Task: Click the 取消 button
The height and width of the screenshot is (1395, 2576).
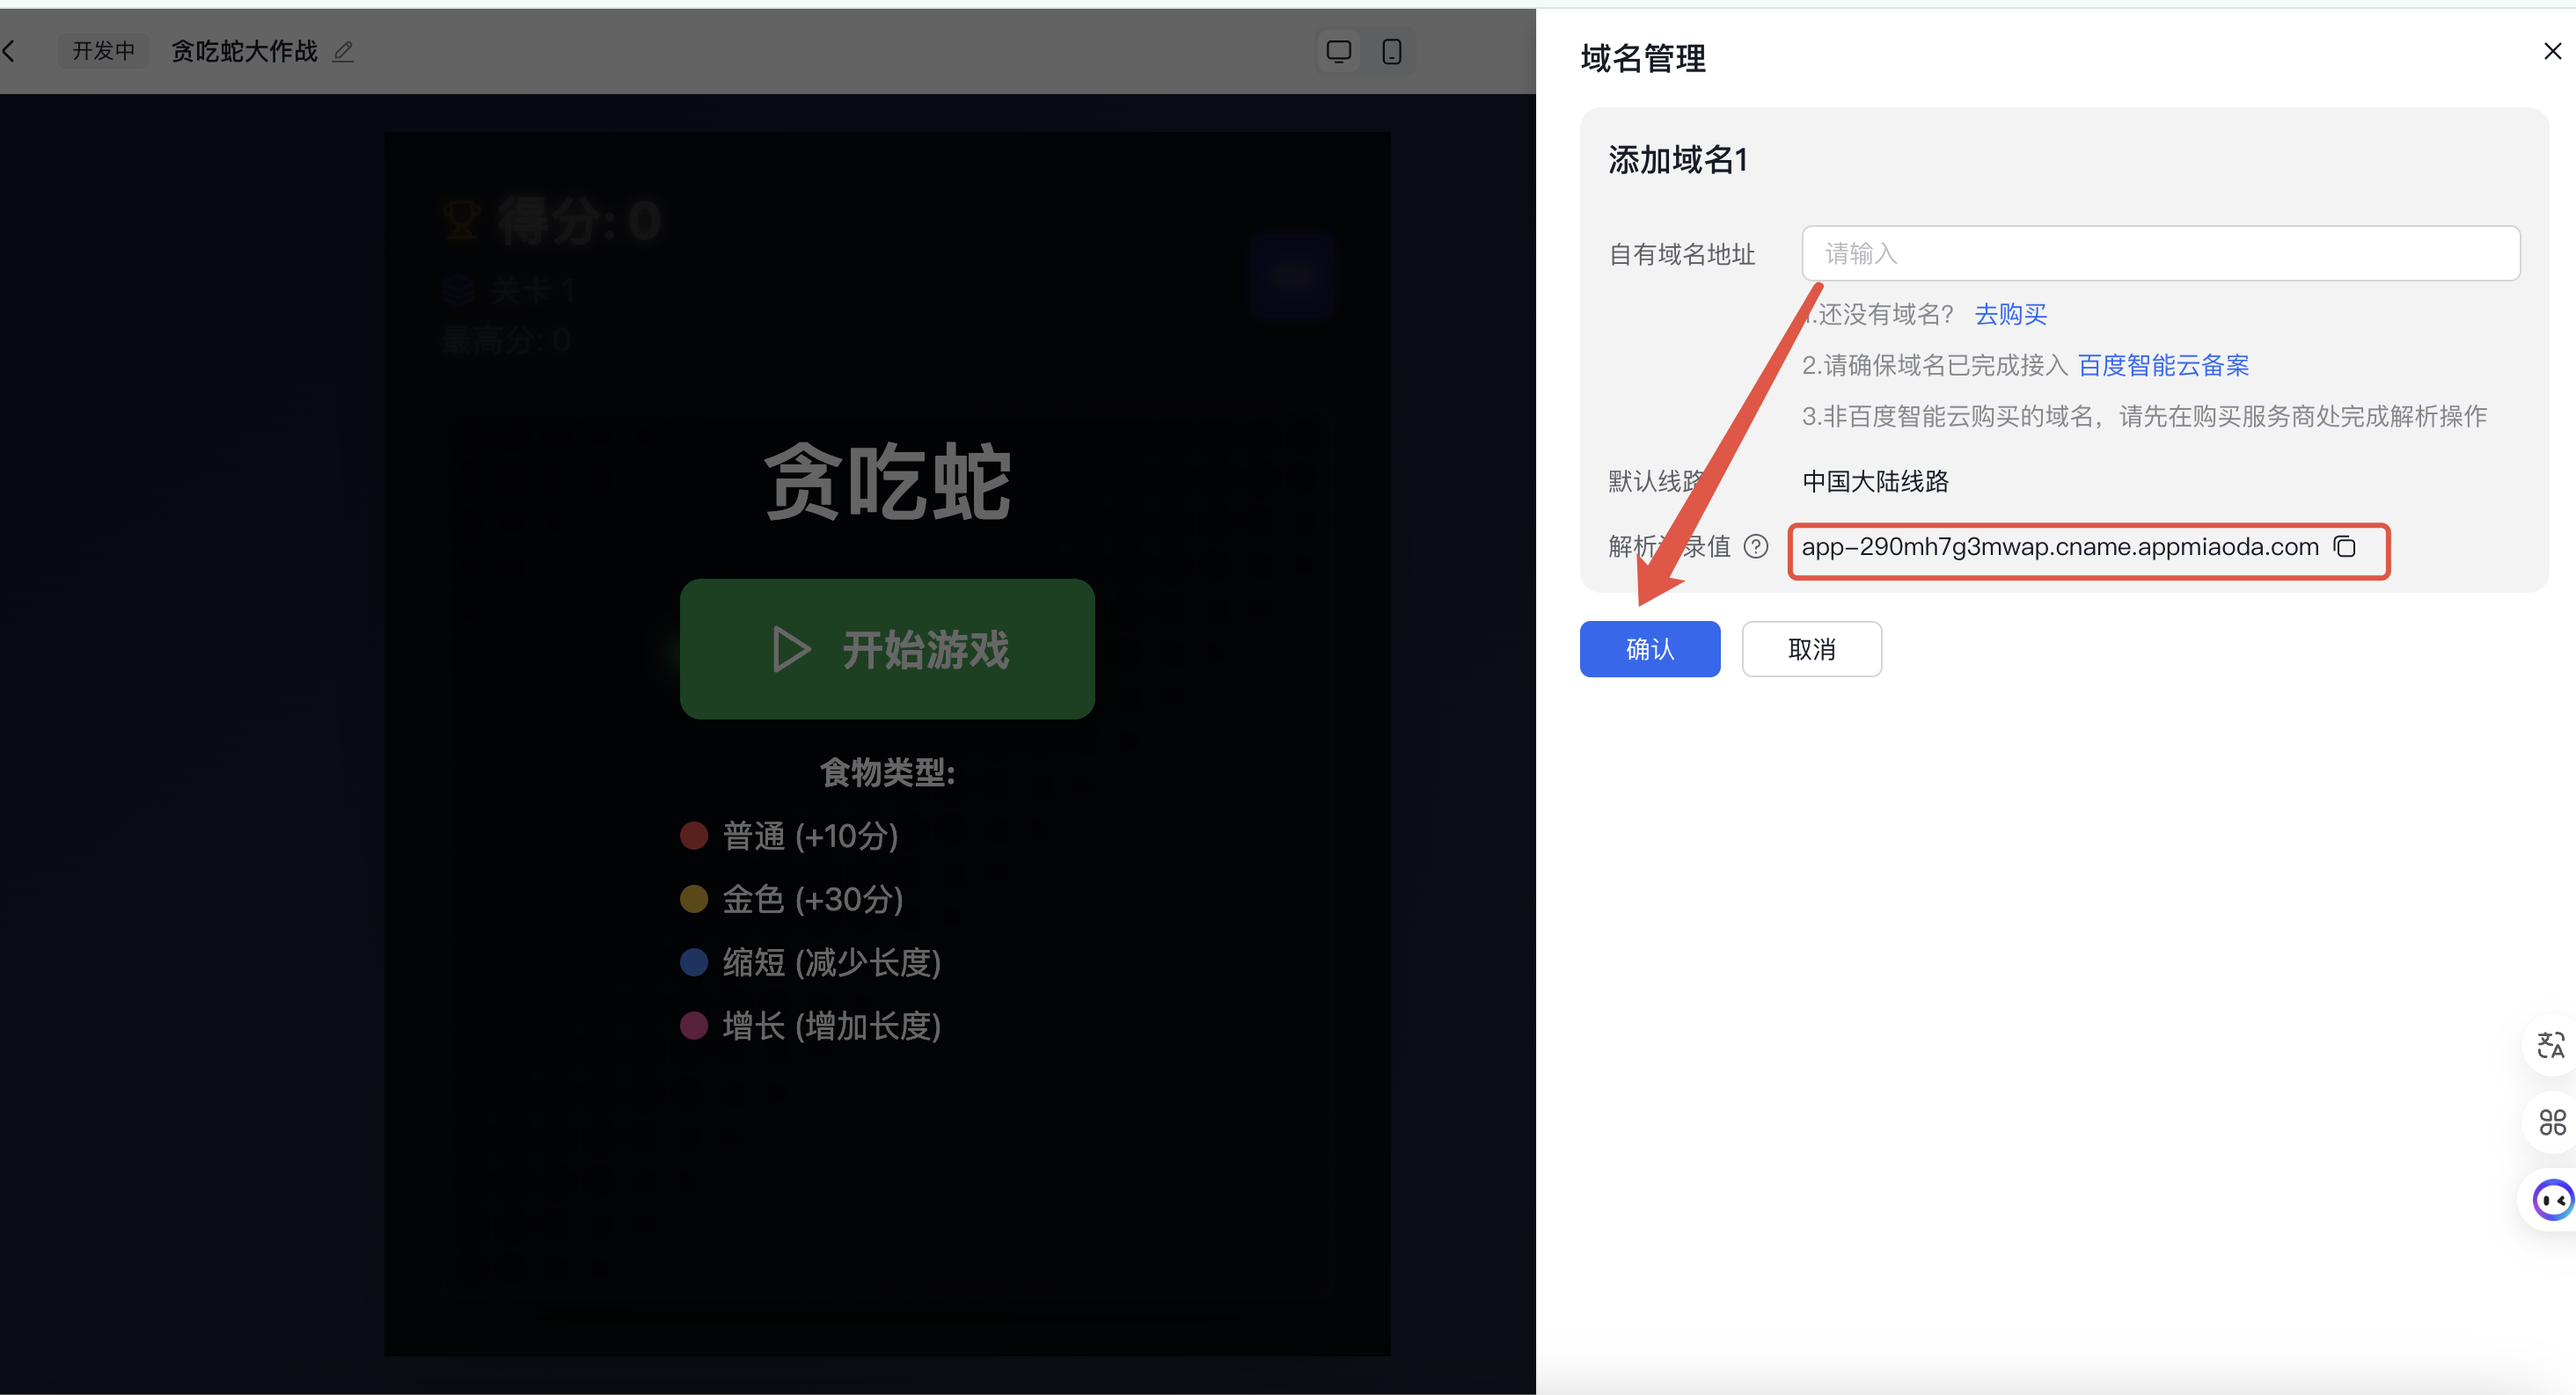Action: tap(1811, 649)
